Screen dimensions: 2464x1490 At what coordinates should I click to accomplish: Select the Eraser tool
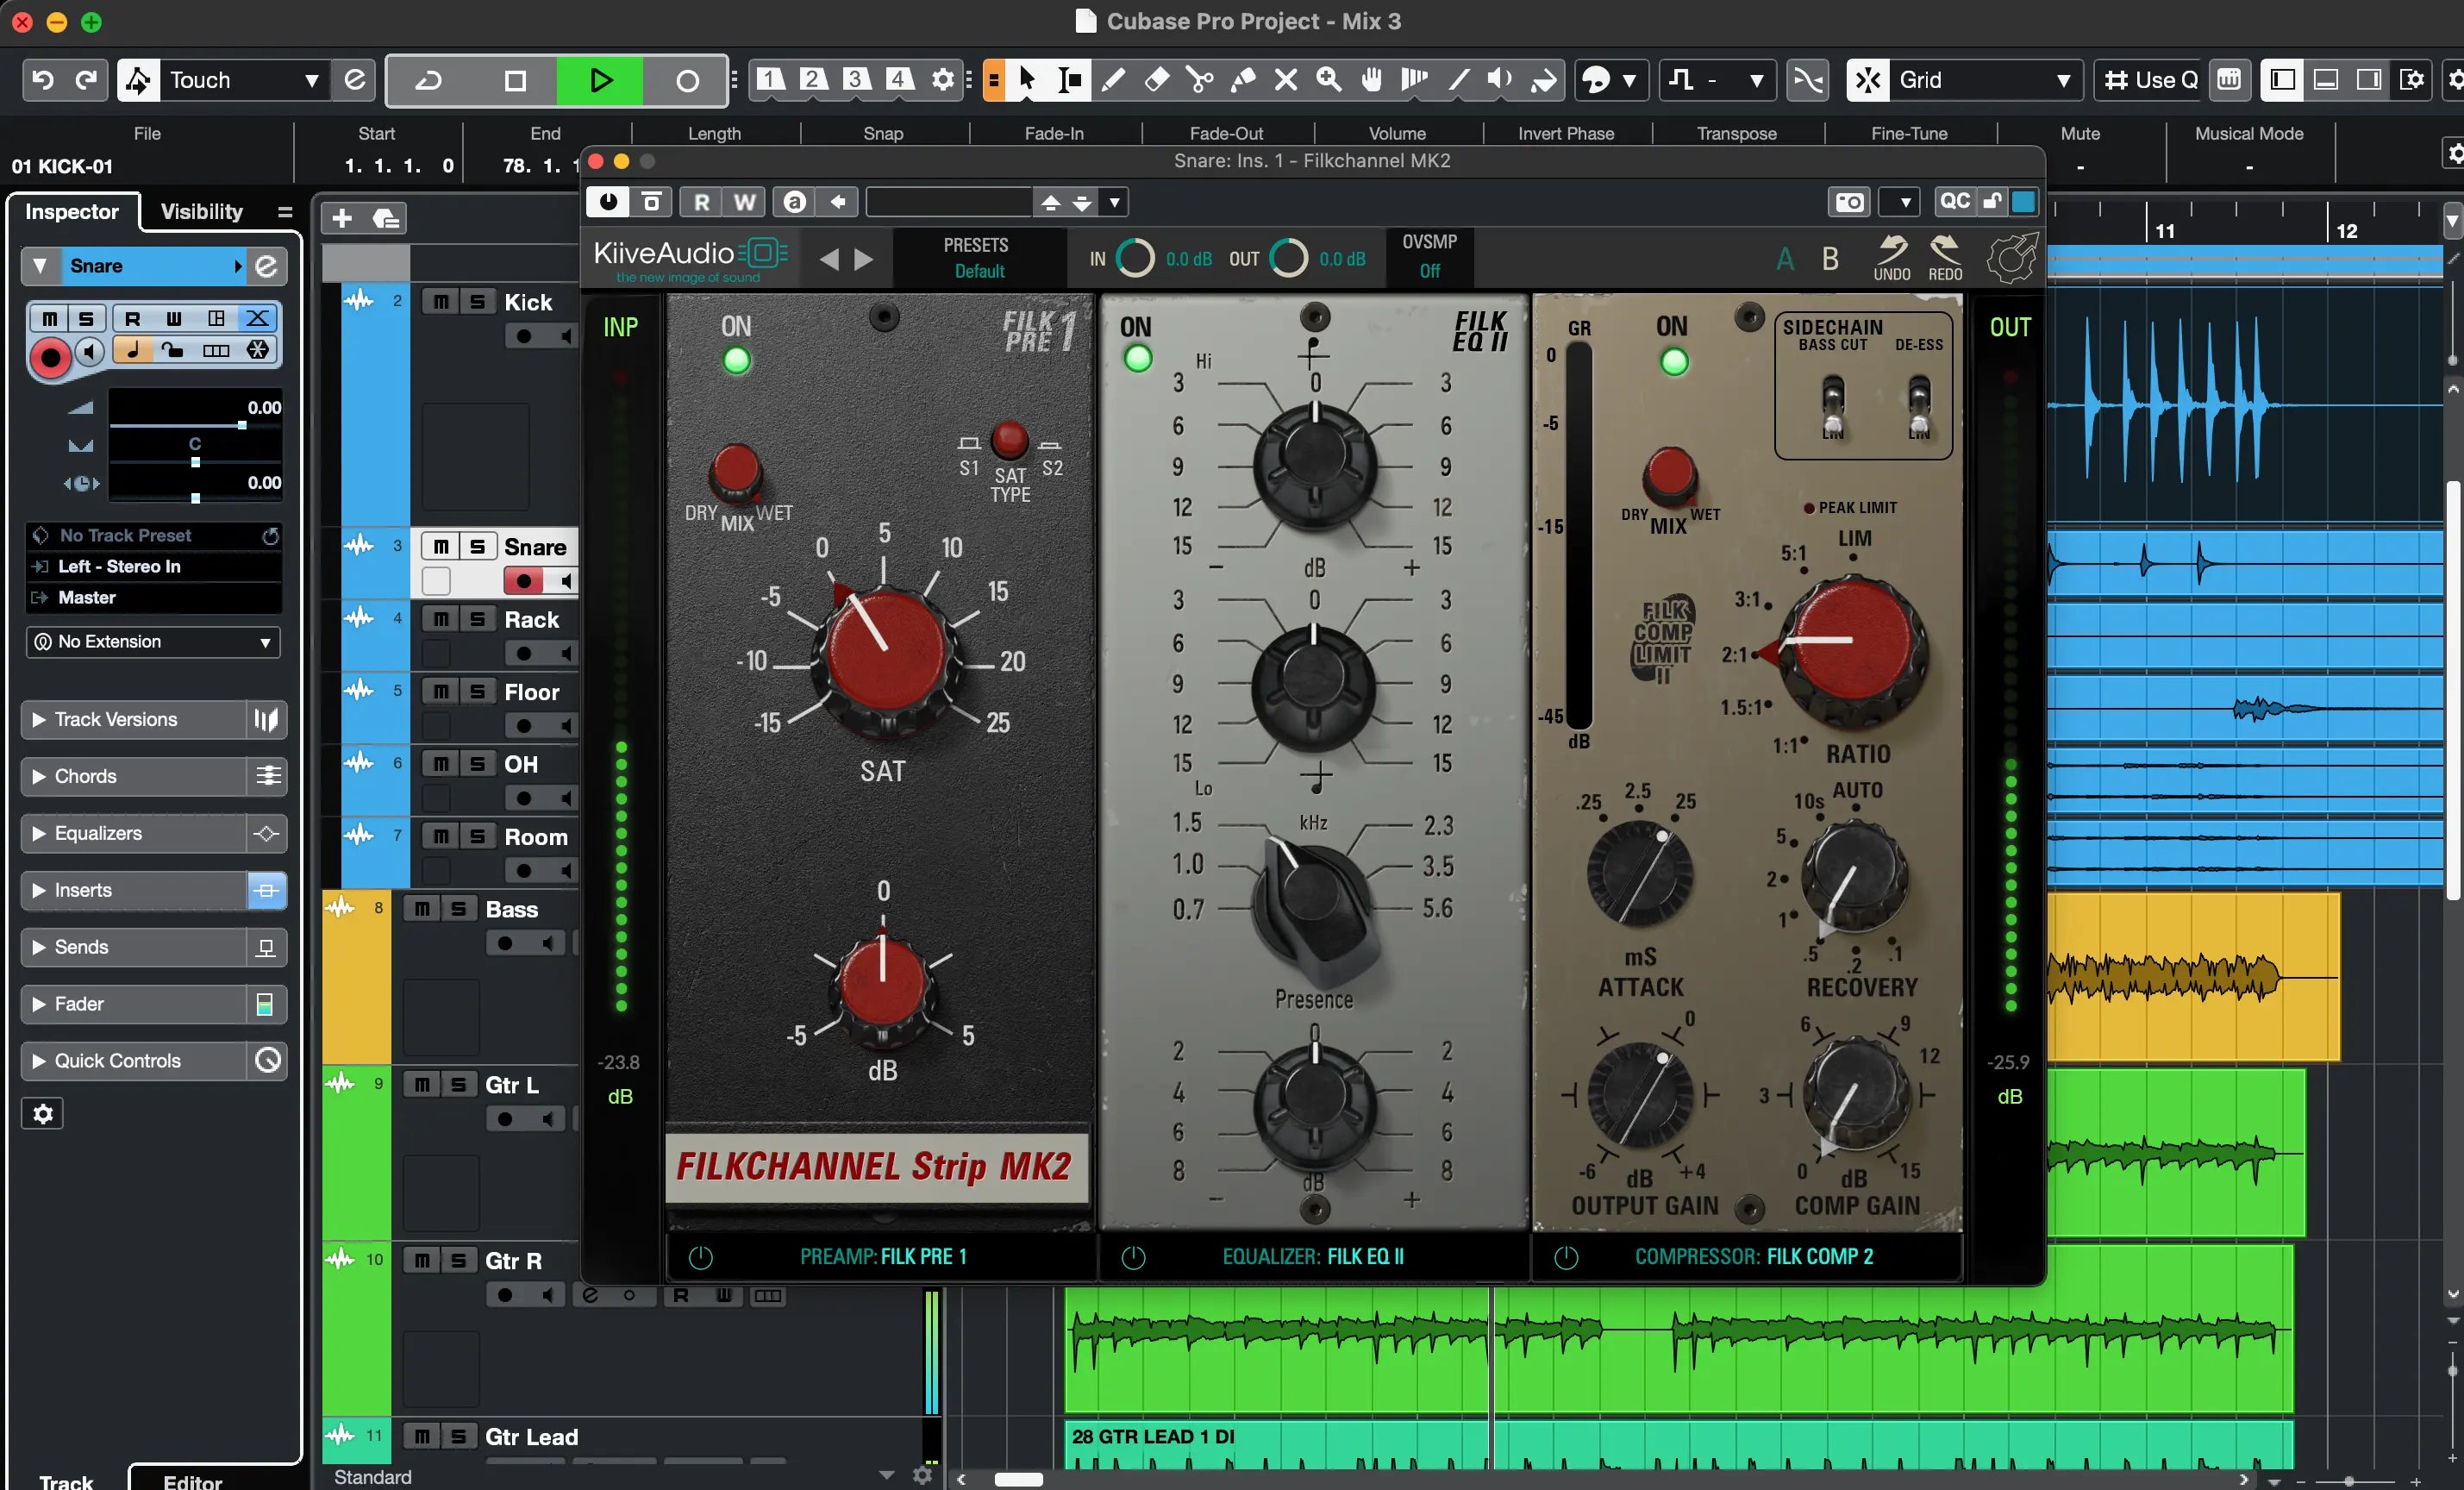pos(1157,80)
